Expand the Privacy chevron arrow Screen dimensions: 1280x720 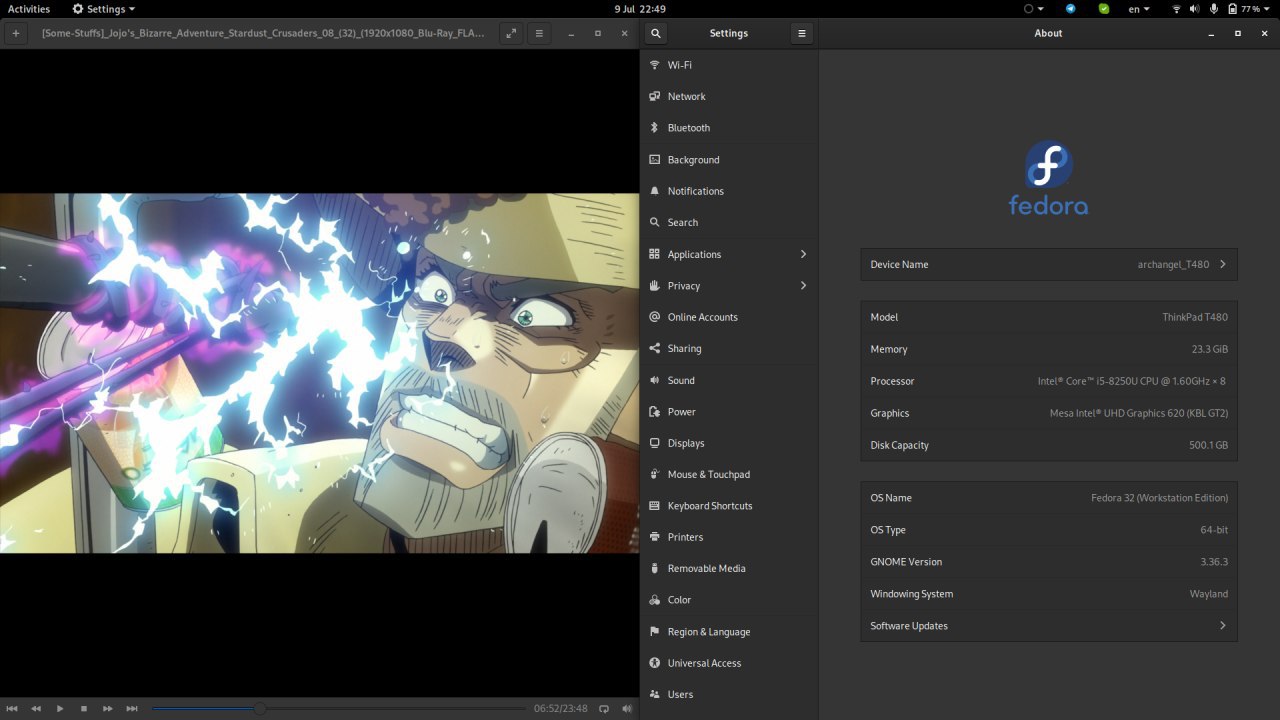tap(803, 285)
